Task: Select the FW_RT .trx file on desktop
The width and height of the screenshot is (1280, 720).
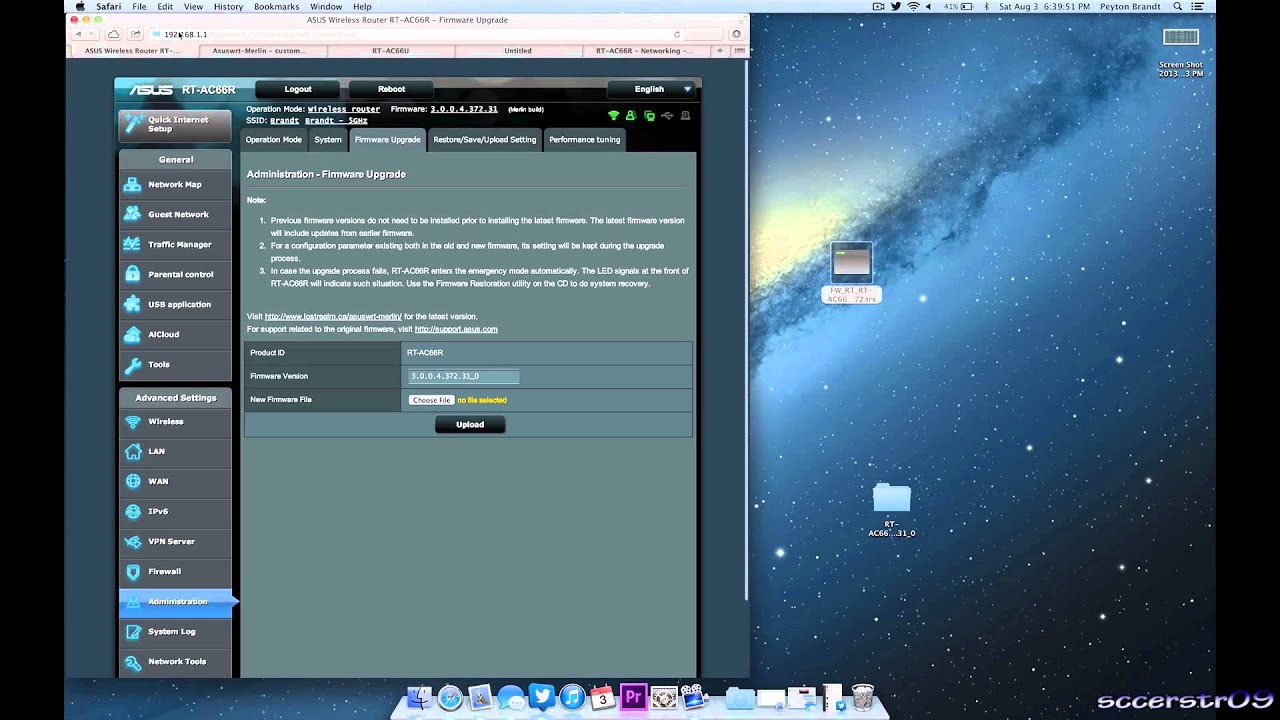Action: point(852,273)
